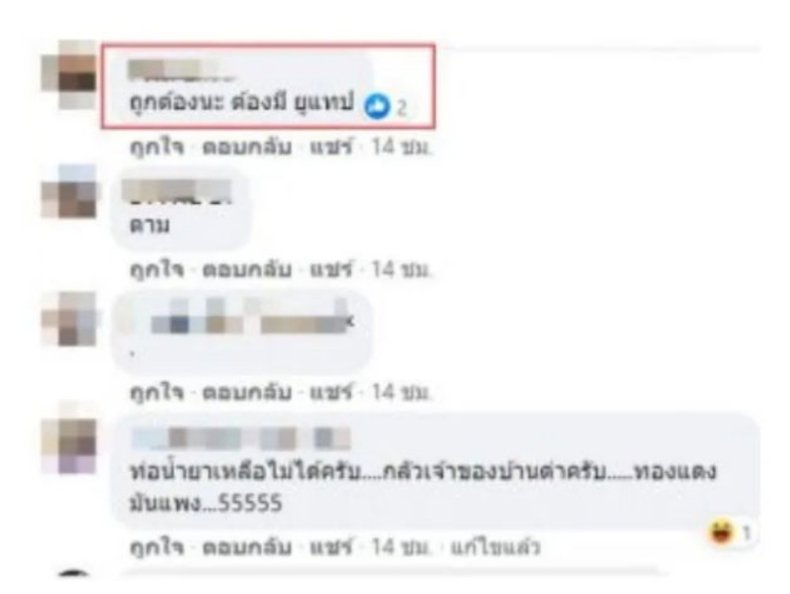The width and height of the screenshot is (790, 594).
Task: Click the blue like reaction icon on first comment
Action: click(x=377, y=107)
